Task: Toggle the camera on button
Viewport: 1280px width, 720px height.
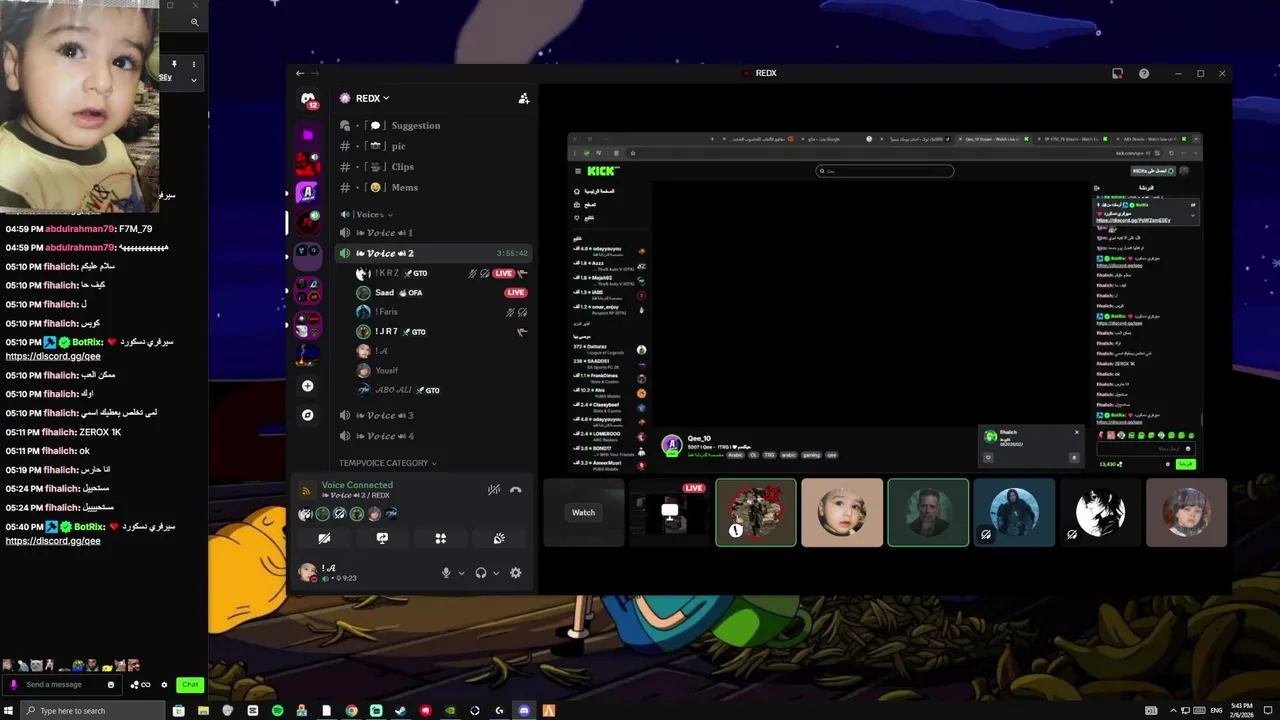Action: [324, 538]
